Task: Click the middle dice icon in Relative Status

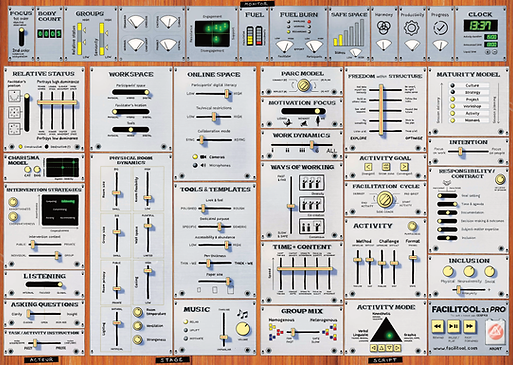Action: point(14,112)
